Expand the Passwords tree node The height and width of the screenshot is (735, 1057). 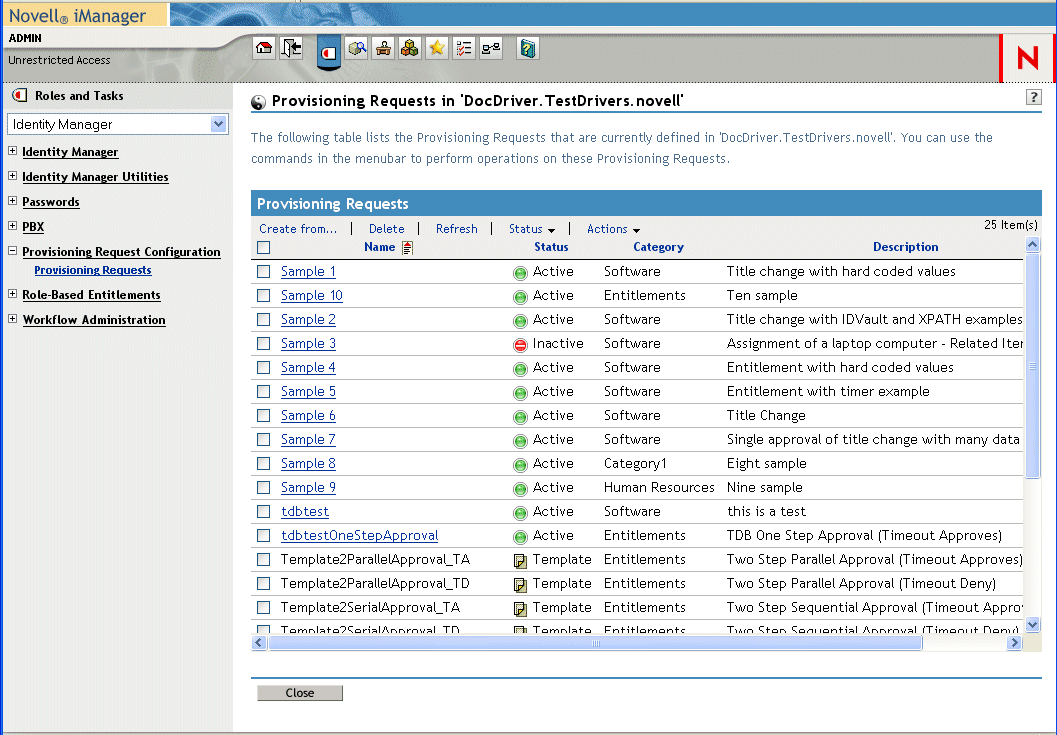coord(13,201)
